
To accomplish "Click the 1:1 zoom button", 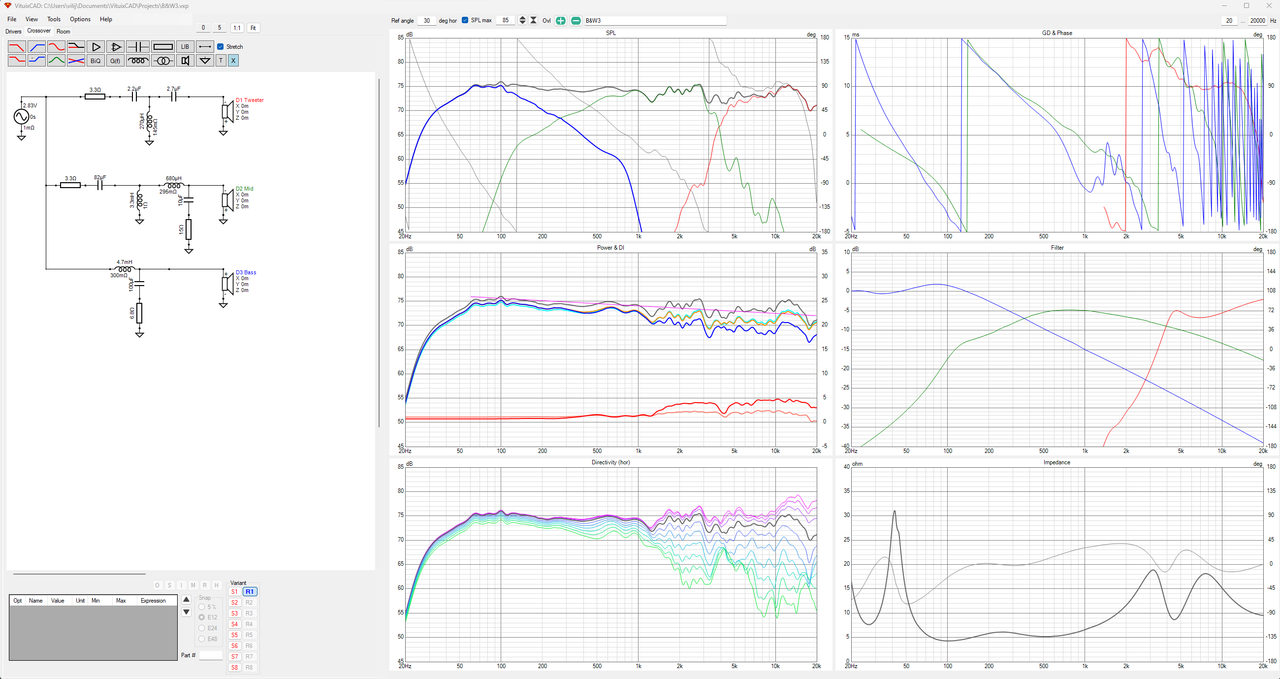I will pos(236,28).
